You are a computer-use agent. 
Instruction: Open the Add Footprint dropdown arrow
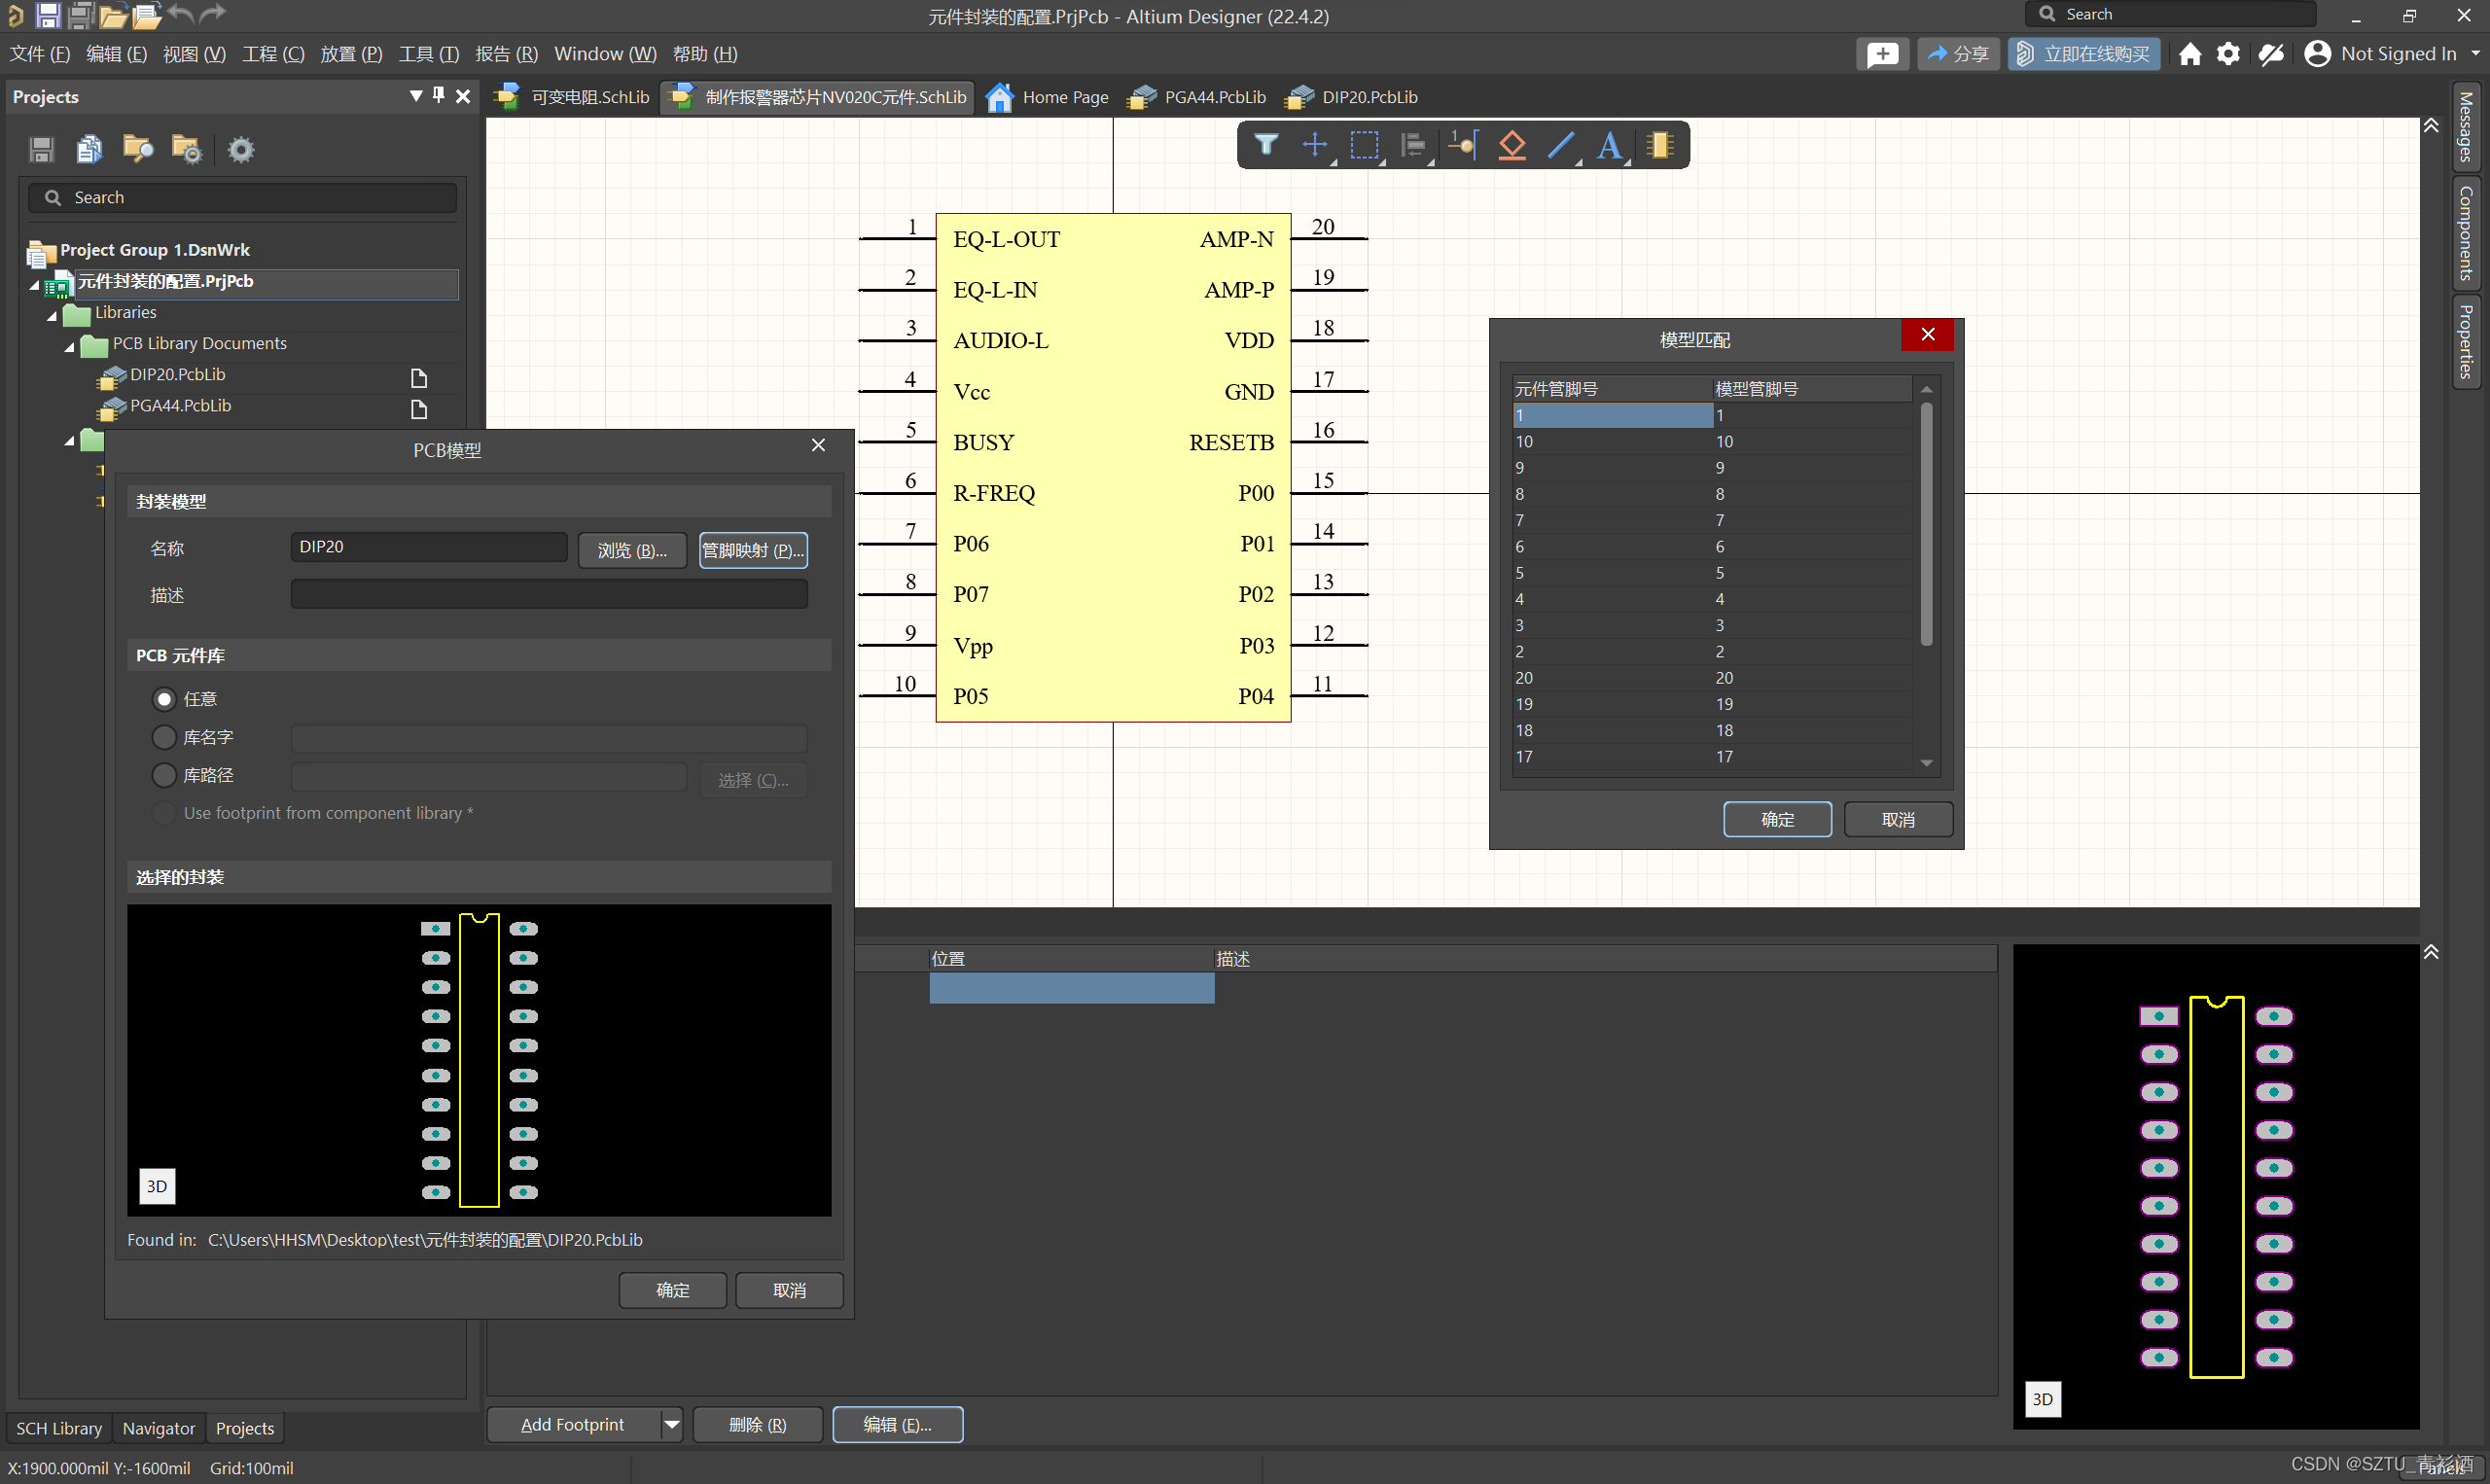pyautogui.click(x=672, y=1424)
